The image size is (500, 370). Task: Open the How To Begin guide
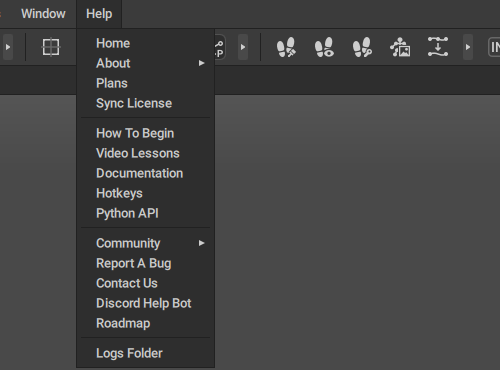pyautogui.click(x=145, y=133)
